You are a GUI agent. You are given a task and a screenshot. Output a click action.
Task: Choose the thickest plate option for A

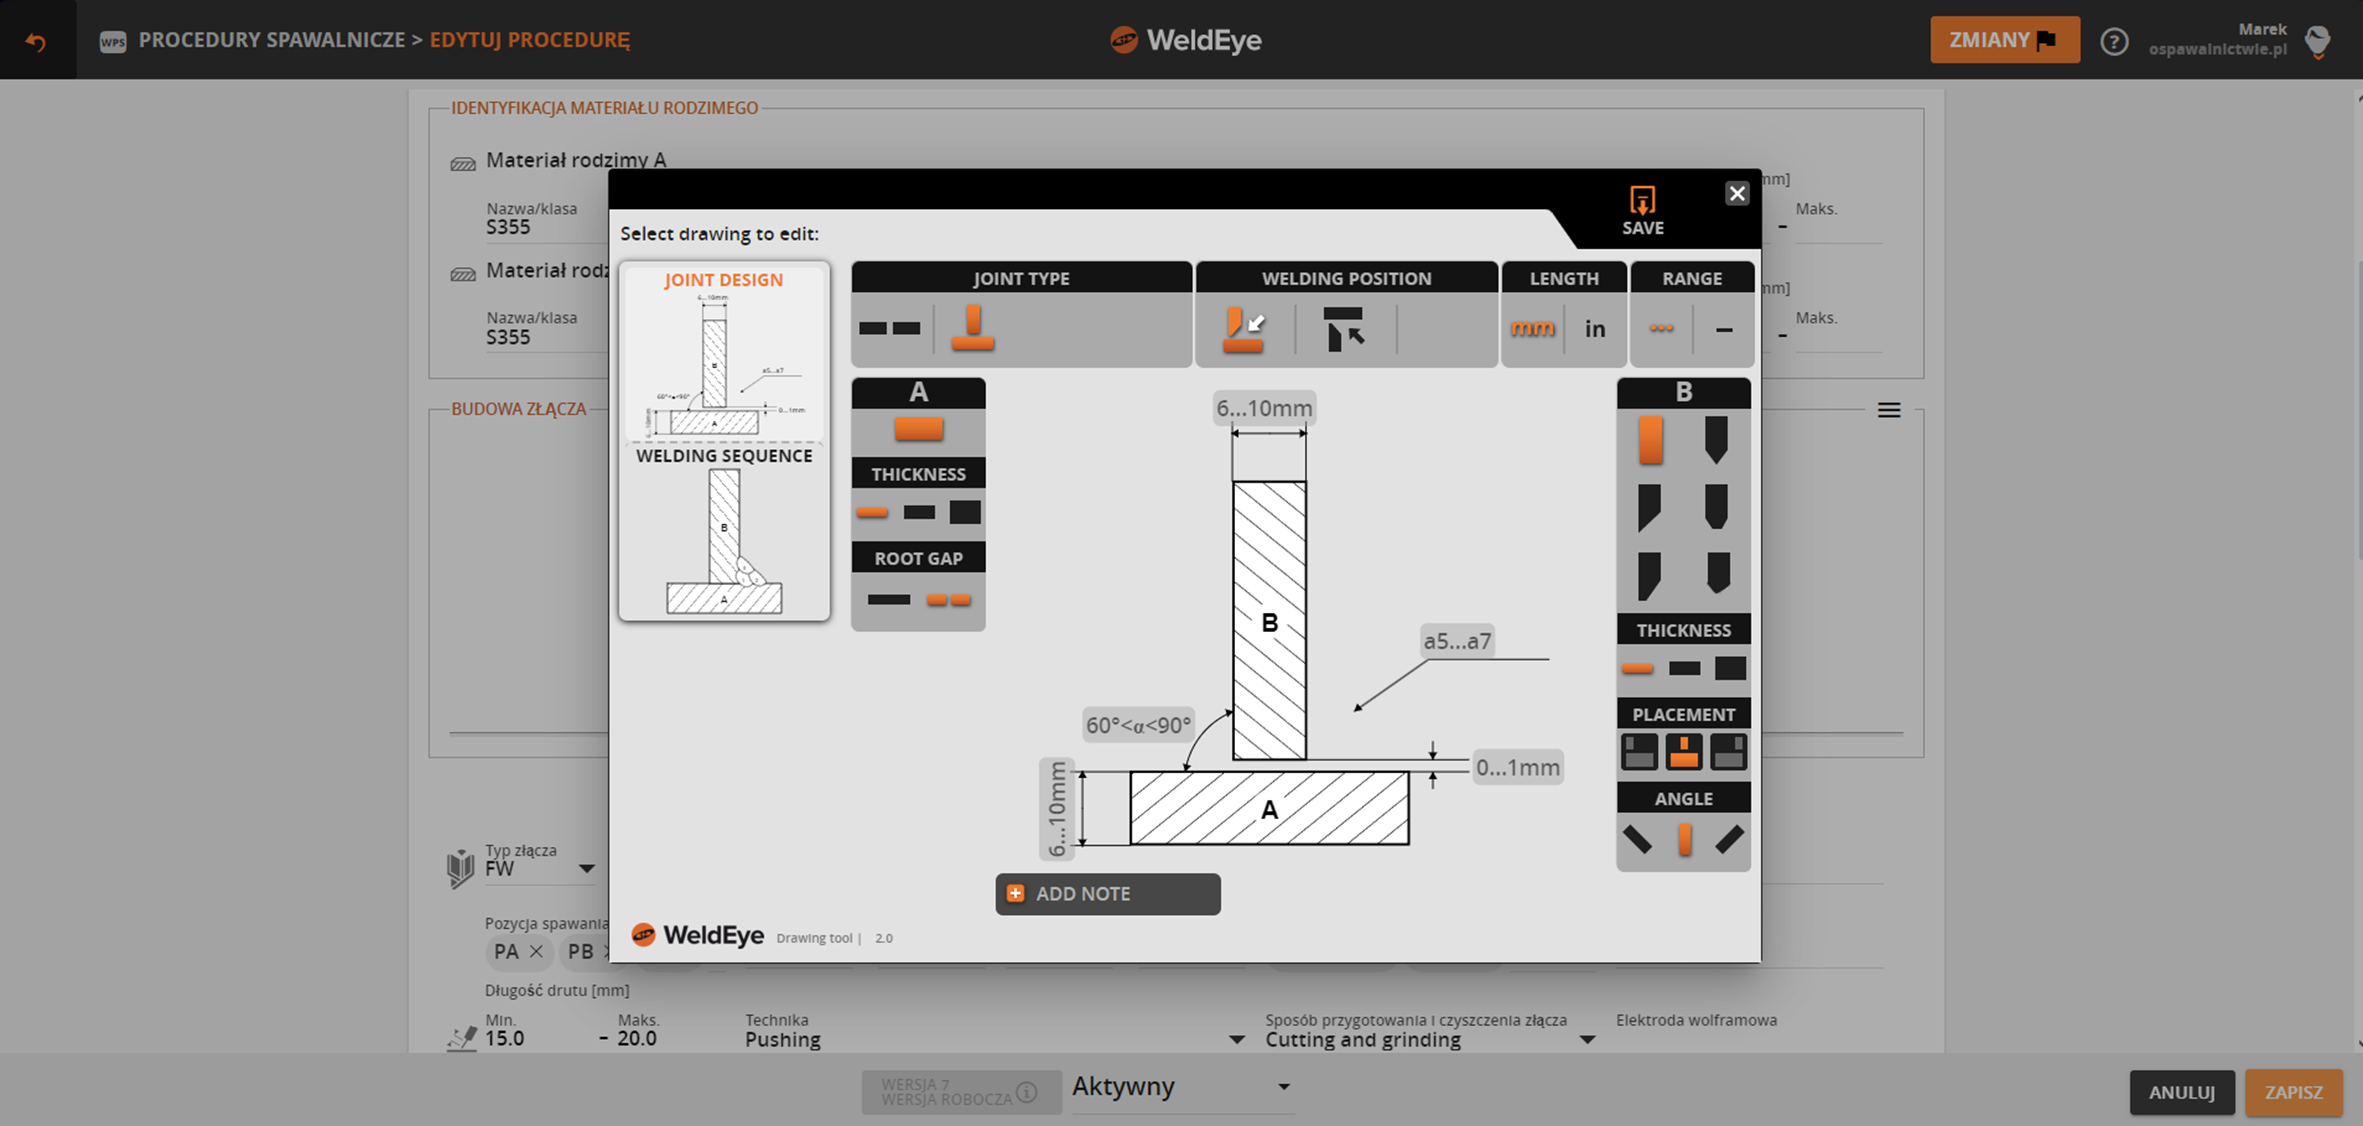(x=965, y=512)
